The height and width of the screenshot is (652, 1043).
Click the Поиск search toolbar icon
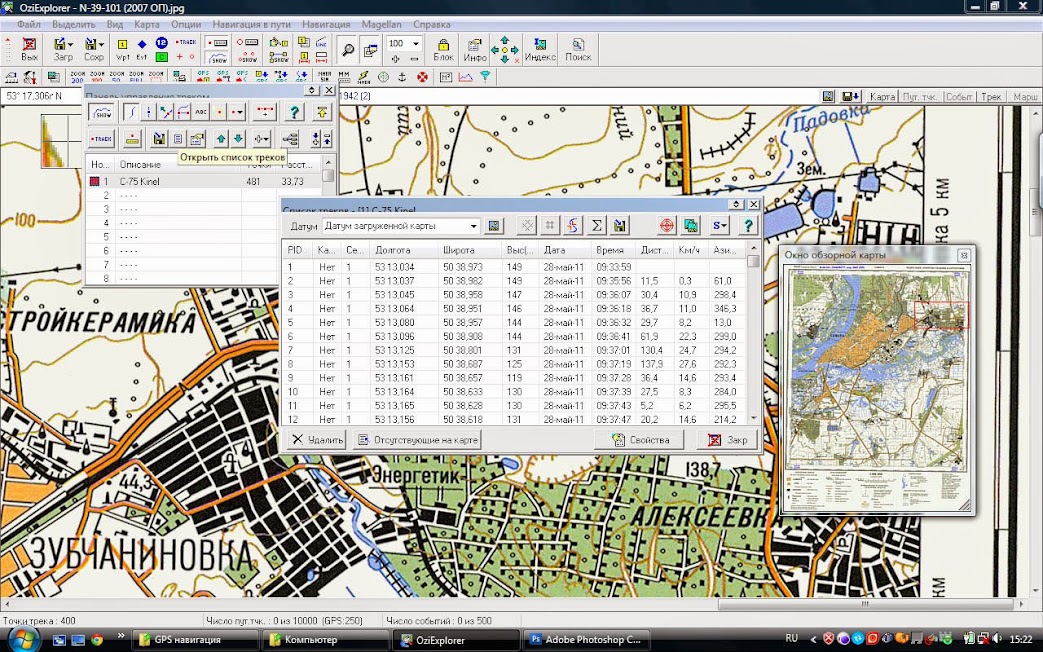(x=578, y=49)
